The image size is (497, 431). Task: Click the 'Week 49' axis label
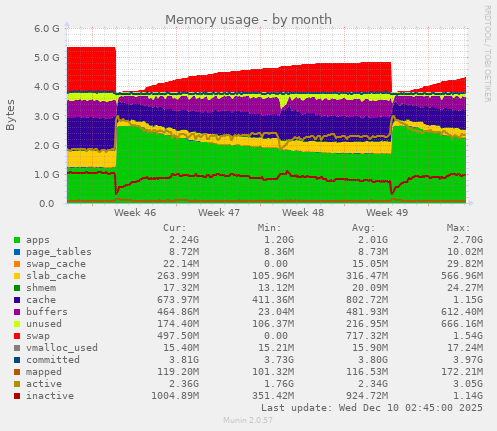[387, 213]
